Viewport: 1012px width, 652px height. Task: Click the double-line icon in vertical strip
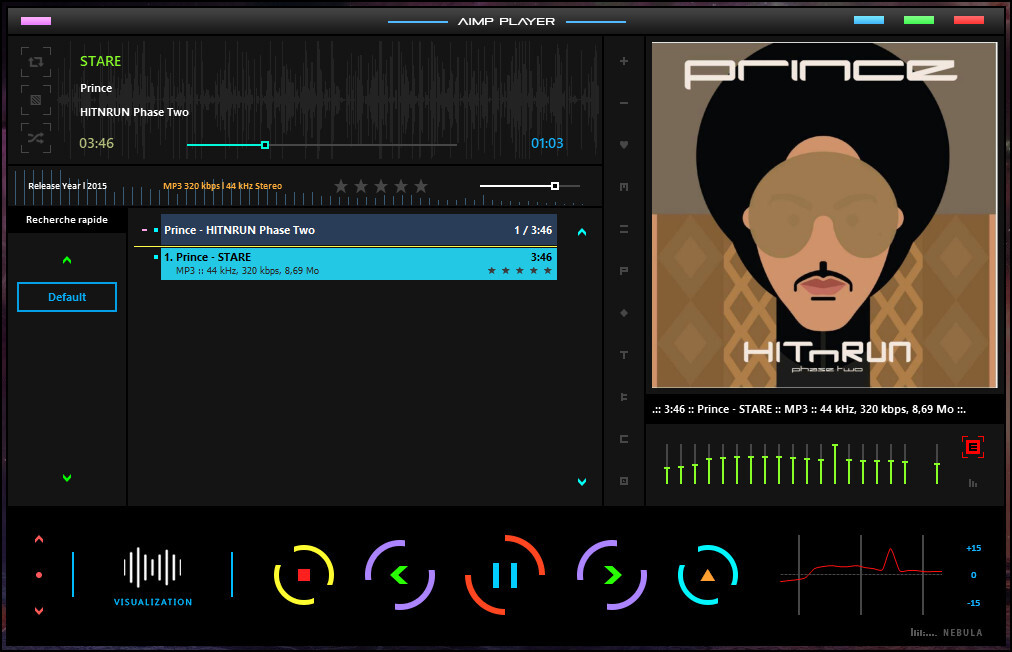623,229
